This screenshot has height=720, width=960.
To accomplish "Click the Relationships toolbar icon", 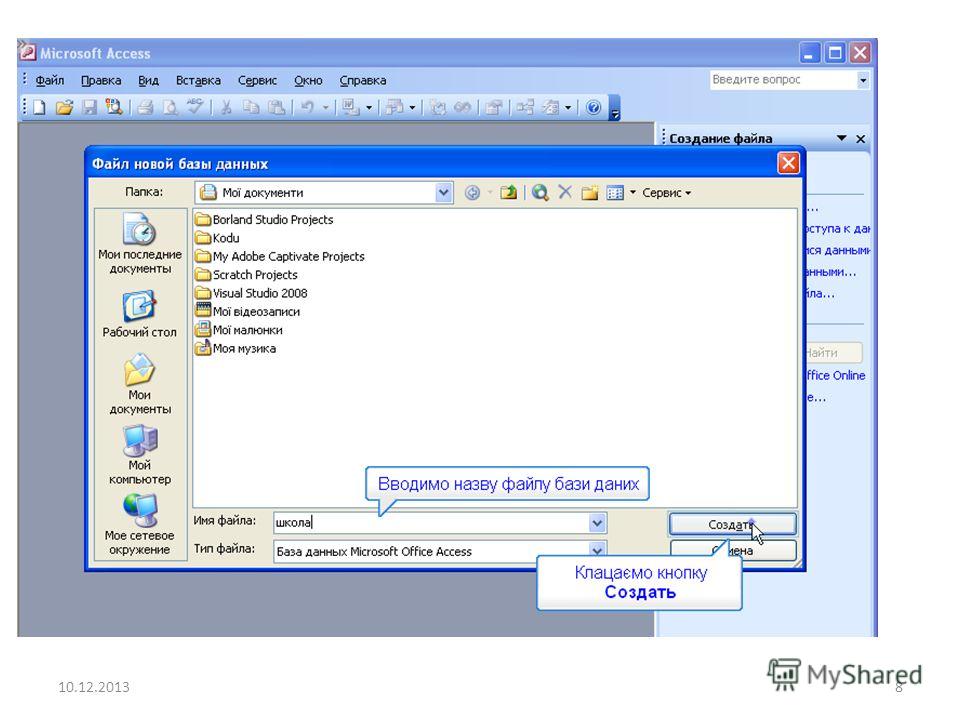I will point(525,108).
